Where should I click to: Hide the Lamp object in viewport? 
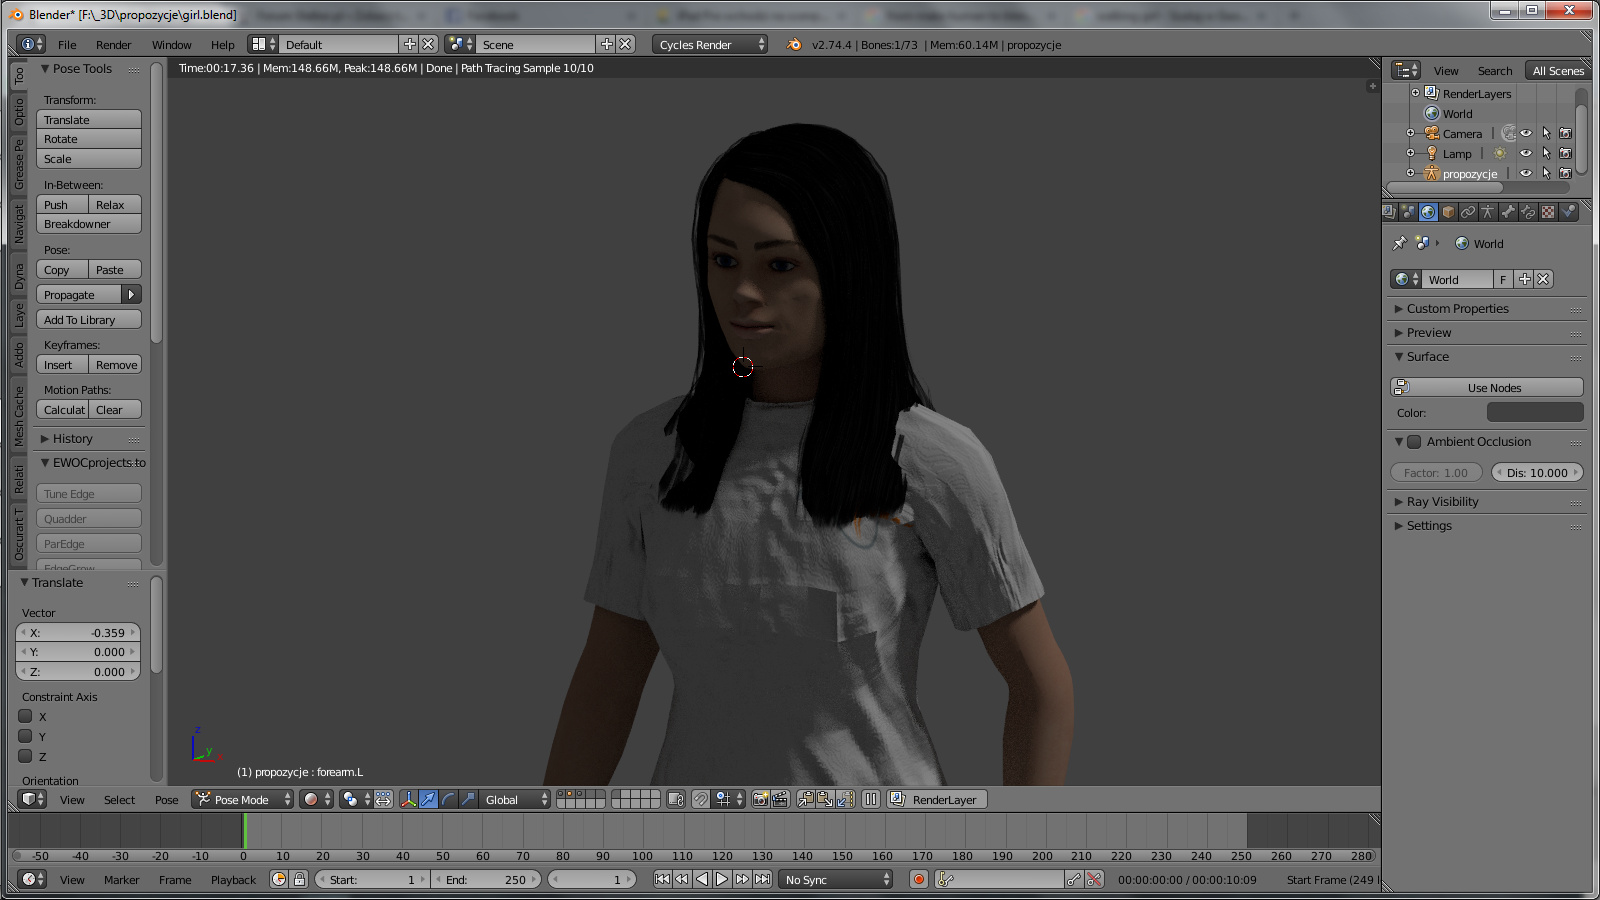click(x=1526, y=154)
